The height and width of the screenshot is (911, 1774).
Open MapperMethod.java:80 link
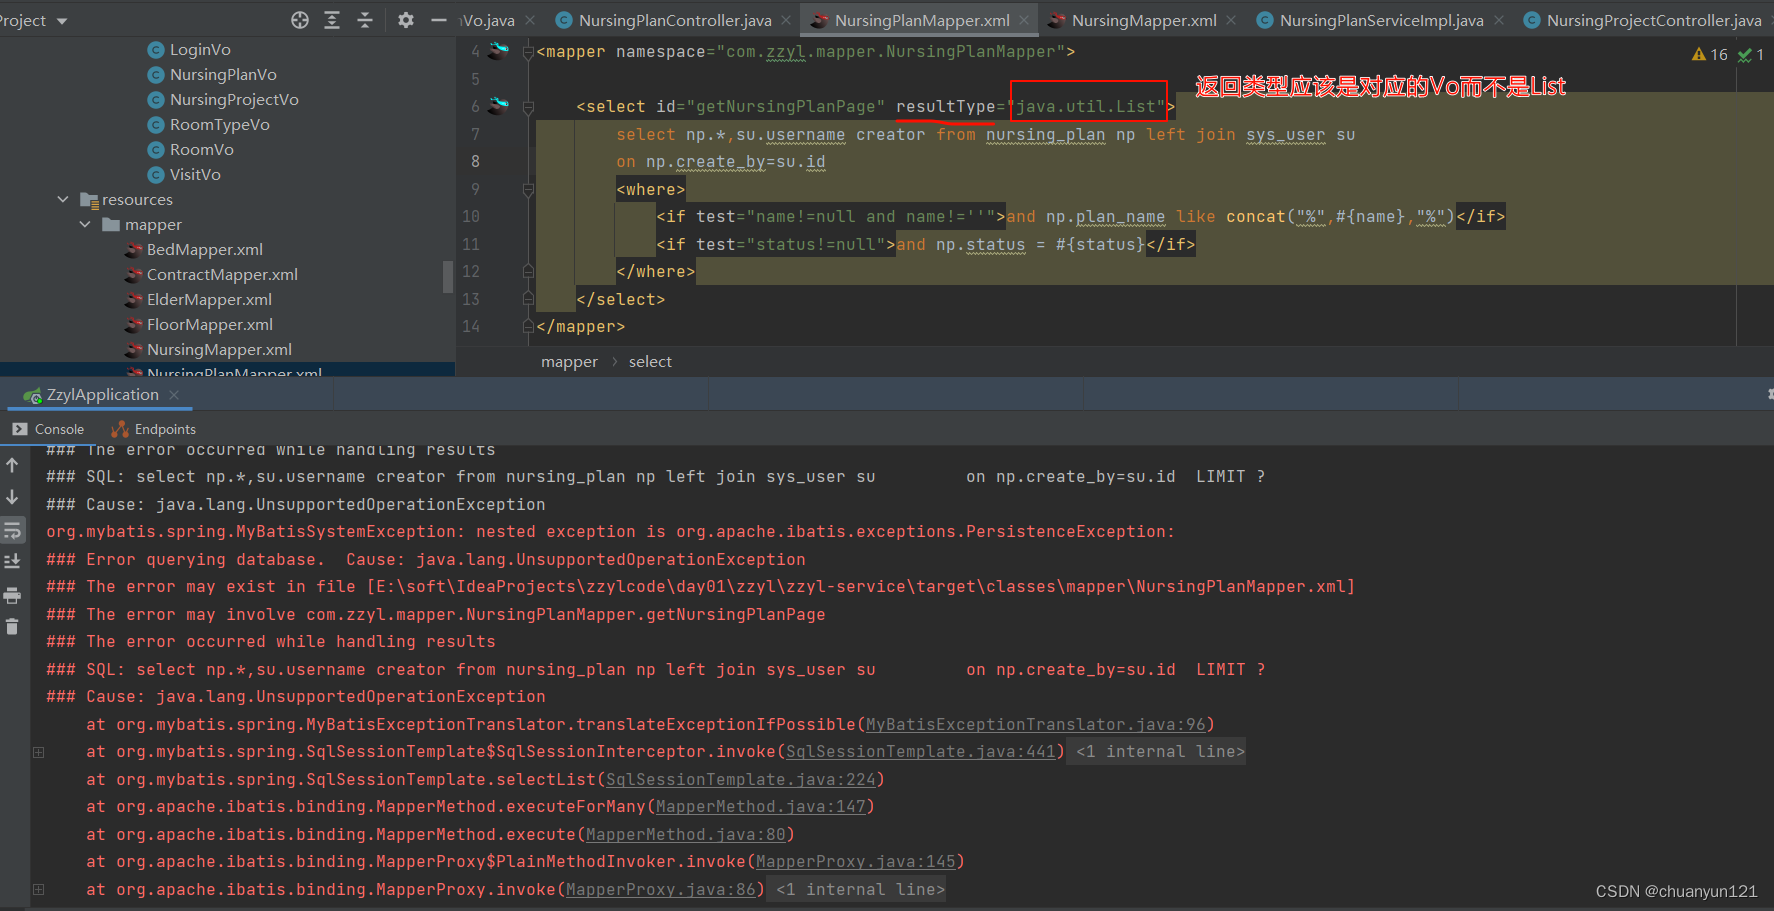point(685,834)
